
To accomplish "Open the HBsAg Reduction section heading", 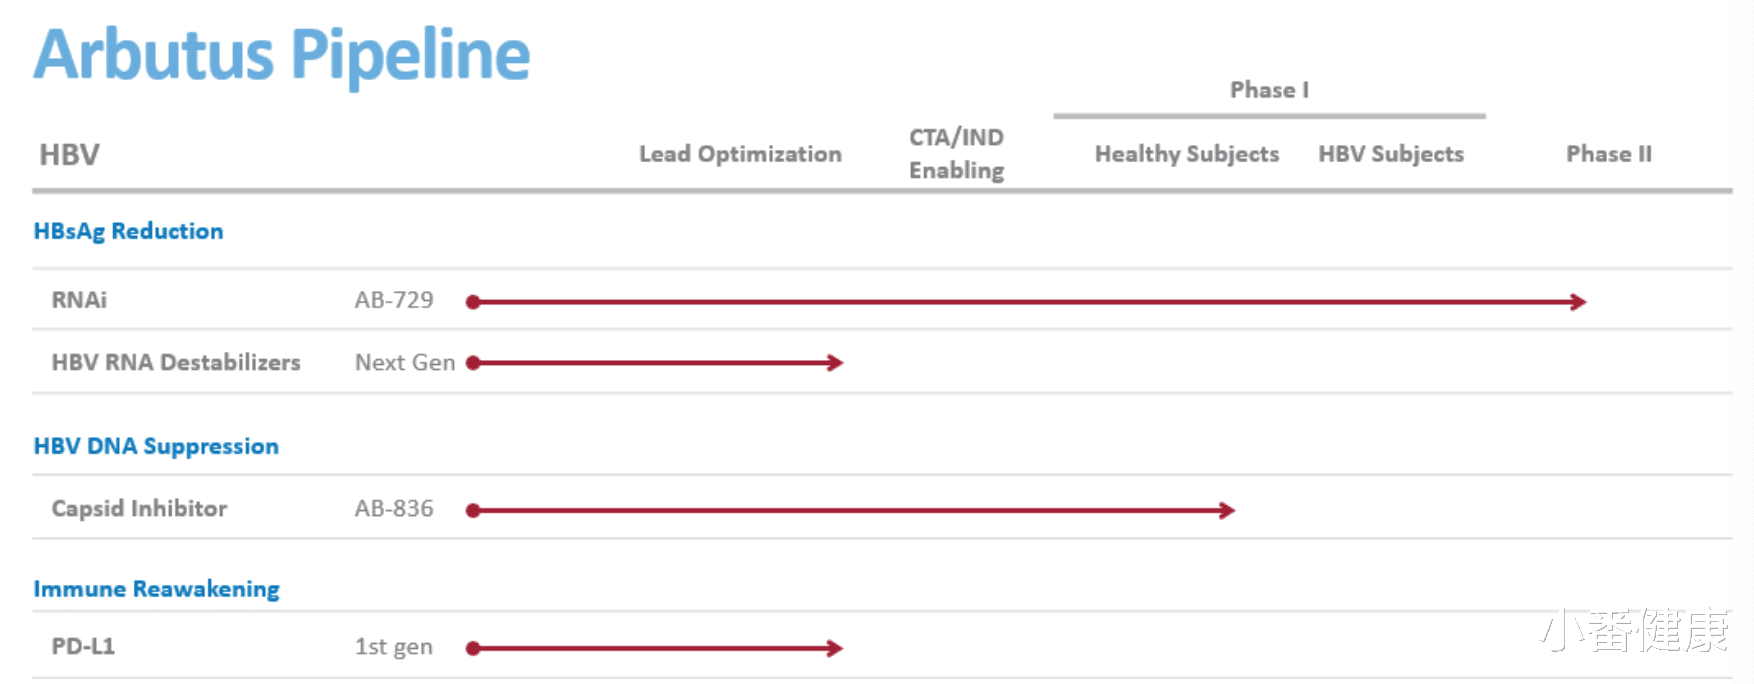I will click(128, 231).
